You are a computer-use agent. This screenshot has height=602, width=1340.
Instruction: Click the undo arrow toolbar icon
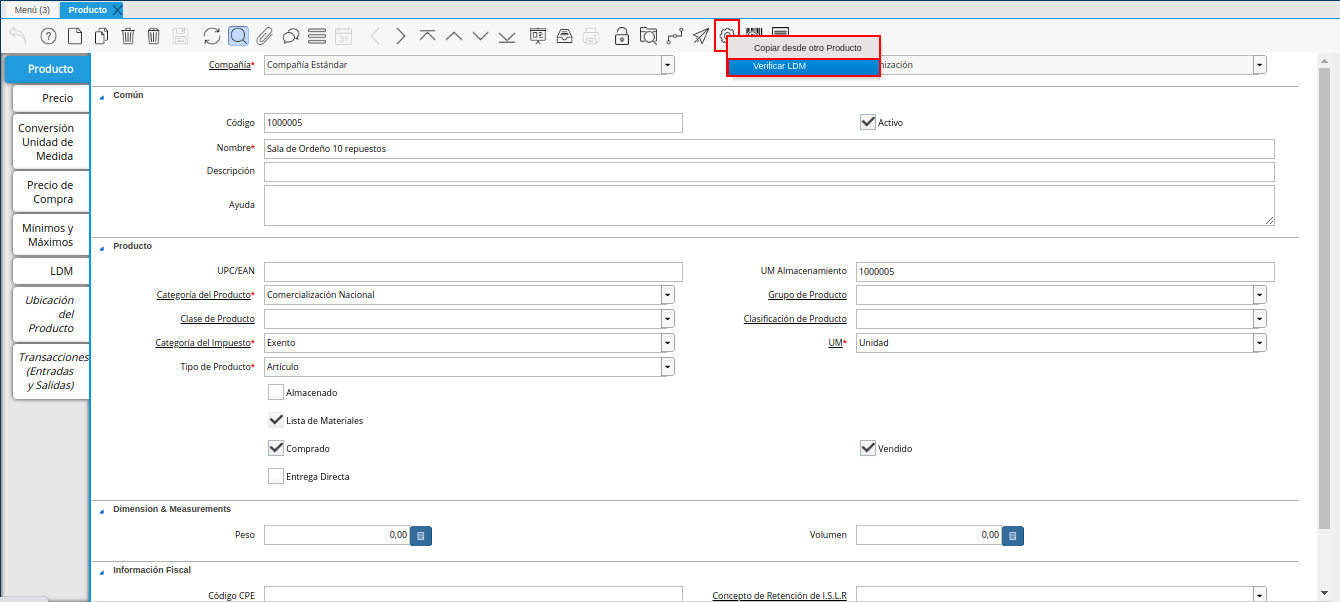(x=18, y=36)
